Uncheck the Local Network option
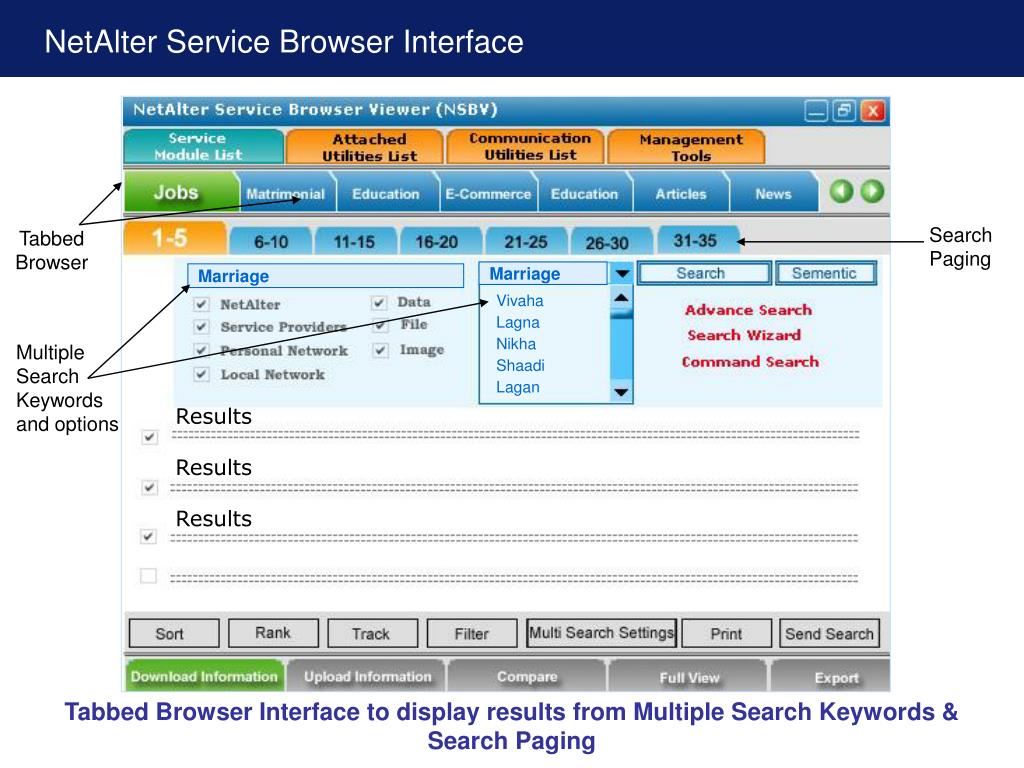The width and height of the screenshot is (1024, 768). [x=201, y=374]
